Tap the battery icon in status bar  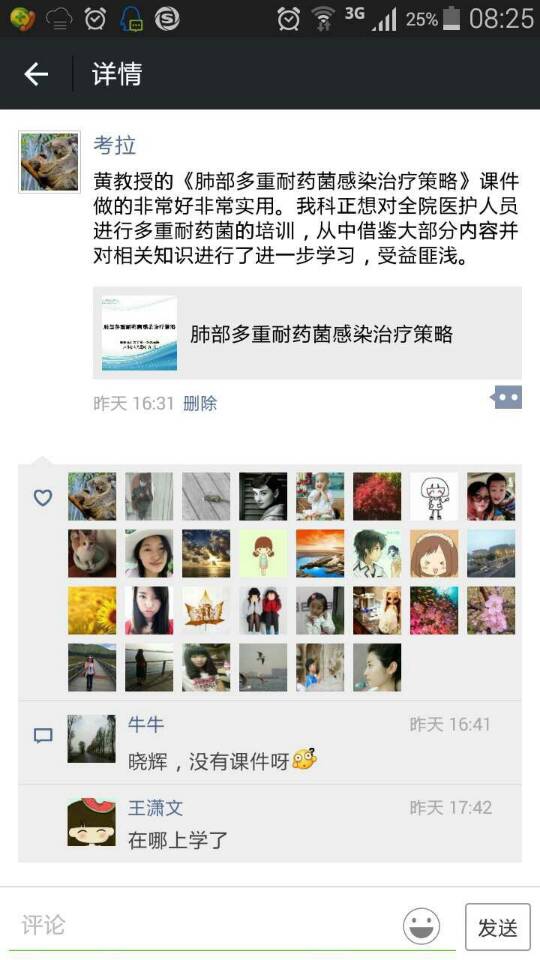(452, 18)
